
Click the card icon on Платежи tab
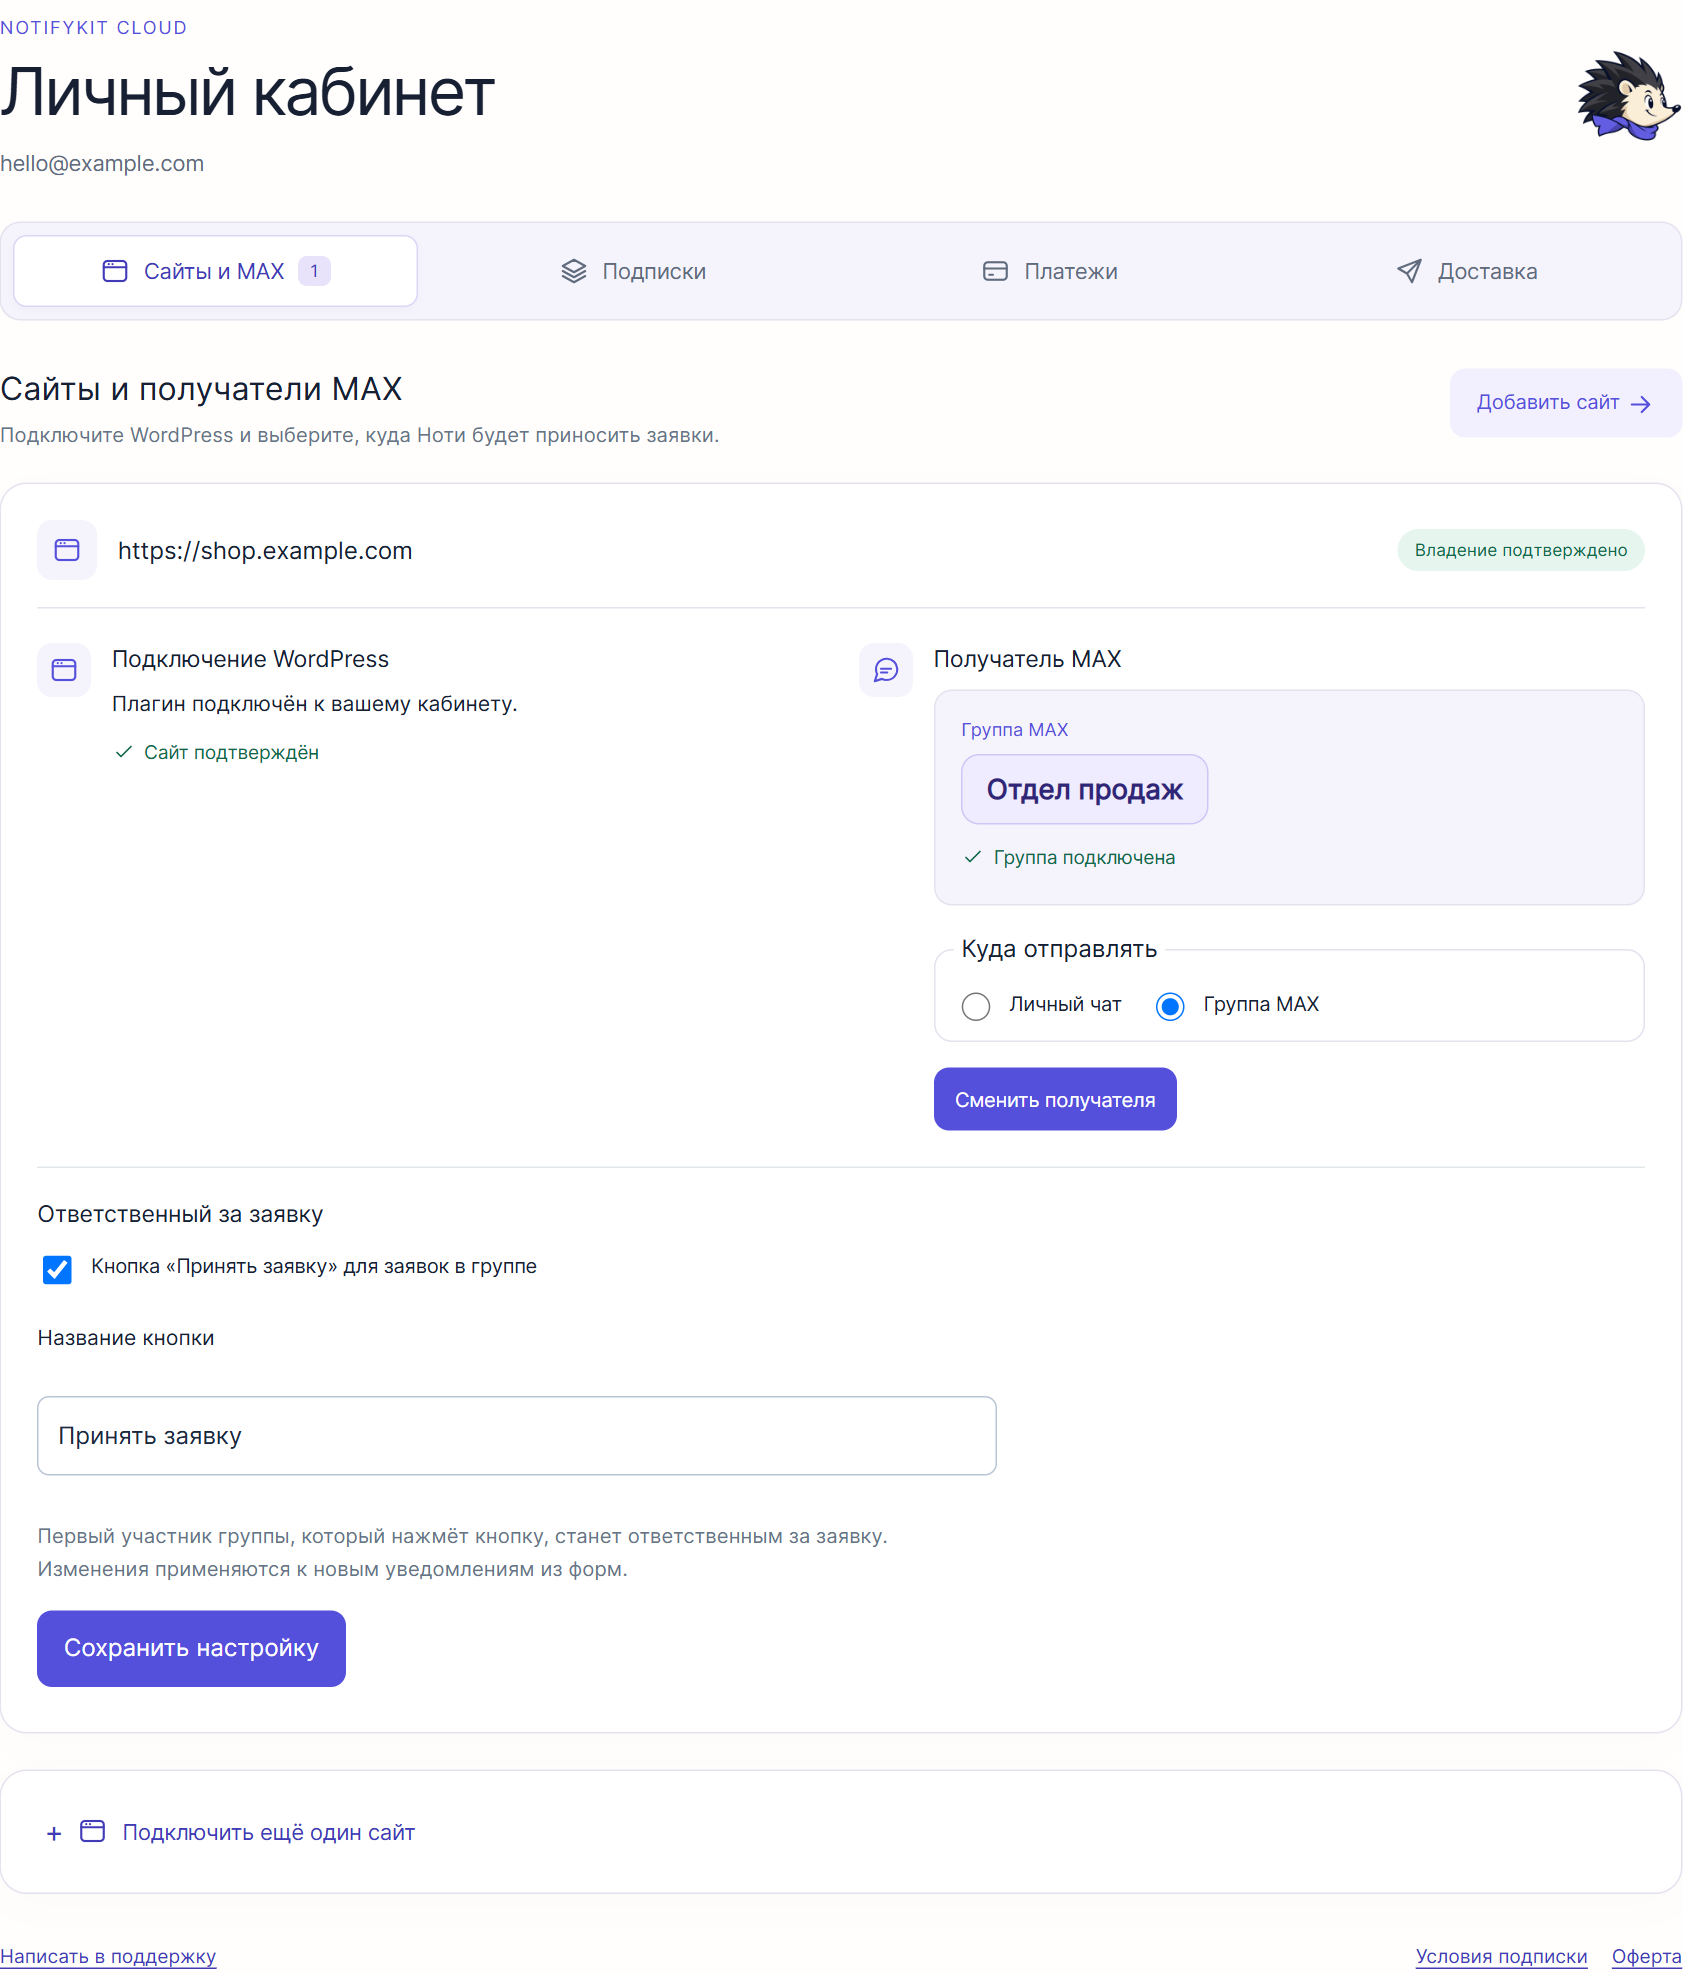click(995, 271)
